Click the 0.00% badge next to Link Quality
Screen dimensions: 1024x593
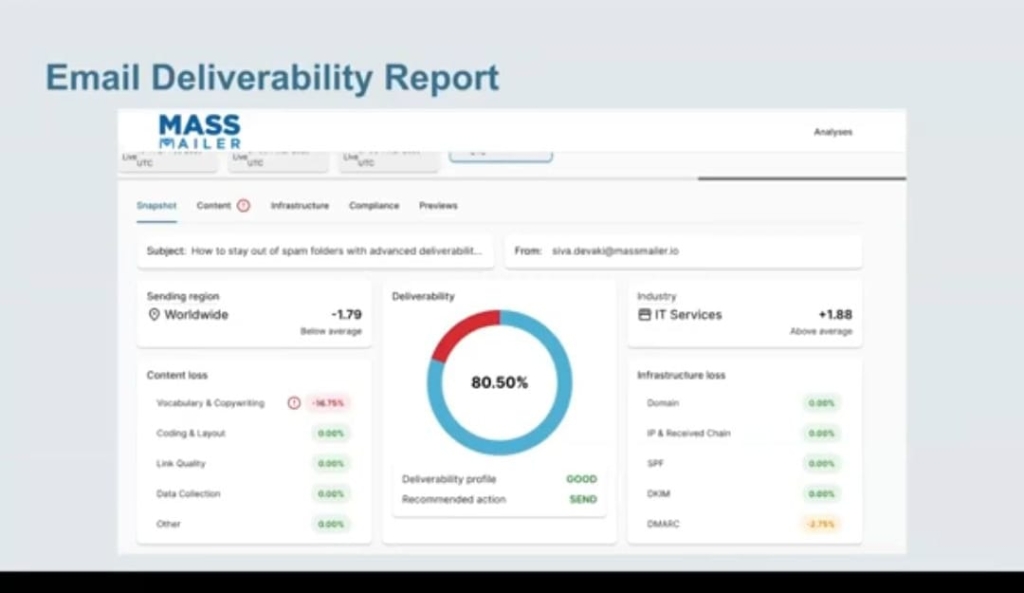point(332,463)
